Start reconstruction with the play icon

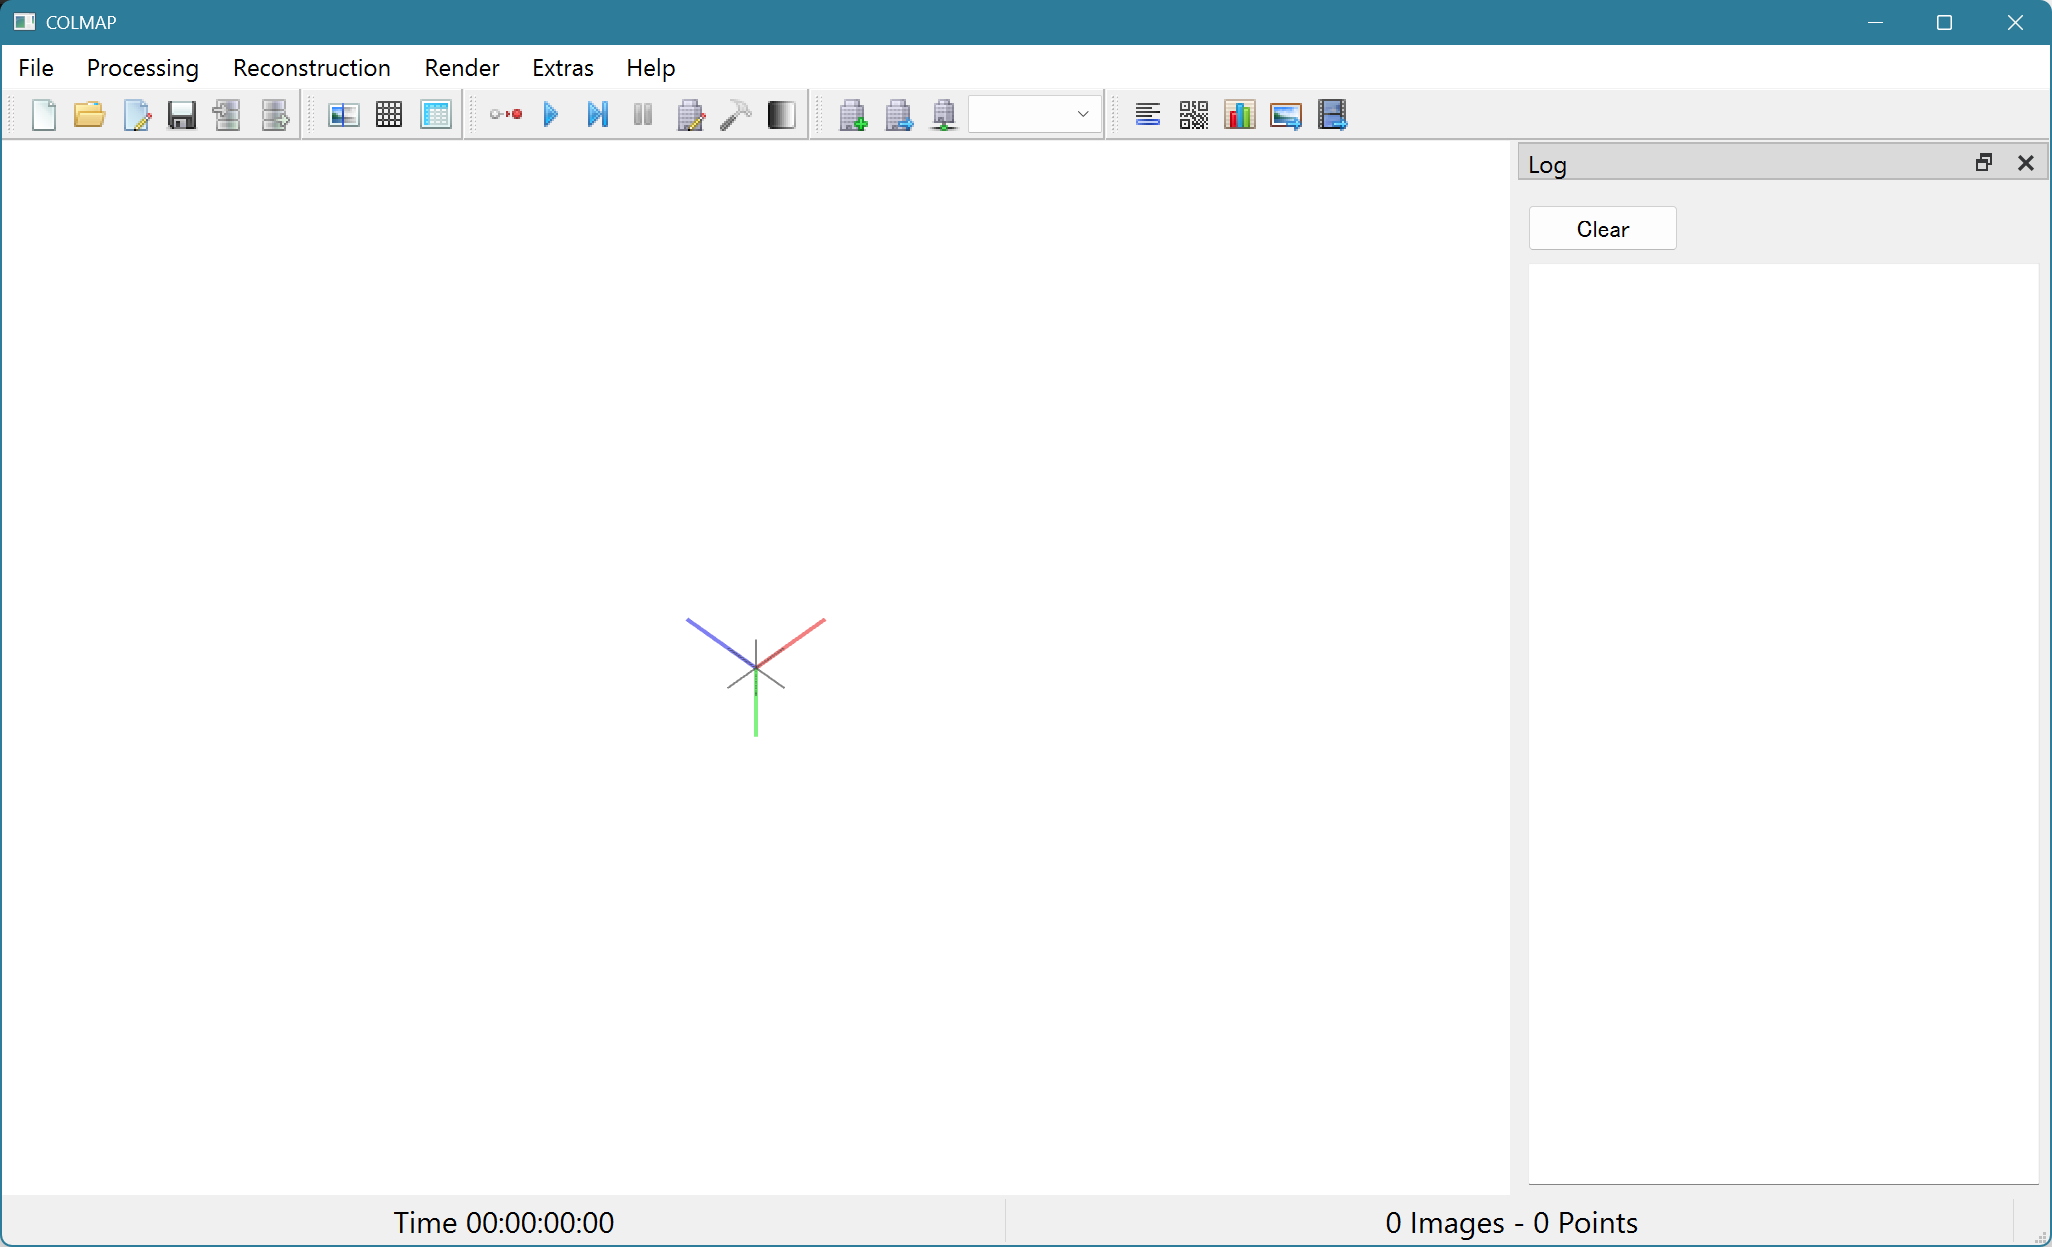click(551, 115)
